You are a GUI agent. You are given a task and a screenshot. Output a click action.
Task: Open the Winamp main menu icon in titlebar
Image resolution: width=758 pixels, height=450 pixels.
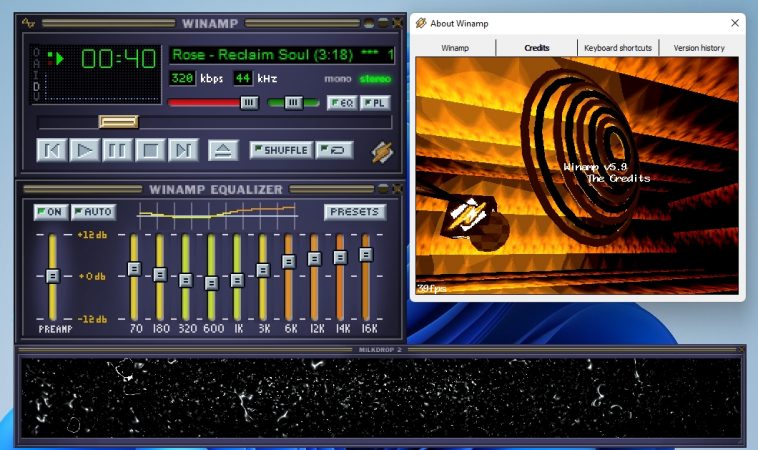[29, 23]
